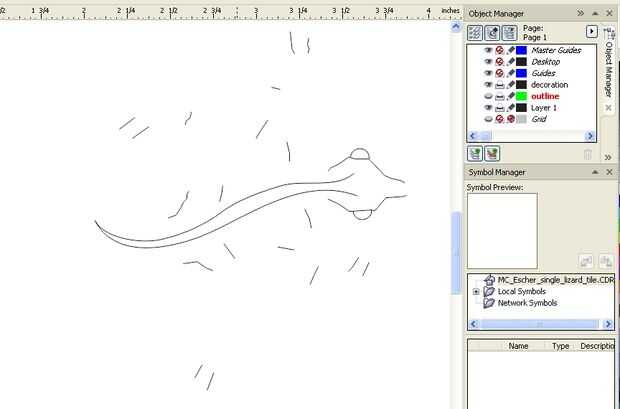This screenshot has width=620, height=409.
Task: Enable printing for Master Guides layer
Action: pos(500,50)
